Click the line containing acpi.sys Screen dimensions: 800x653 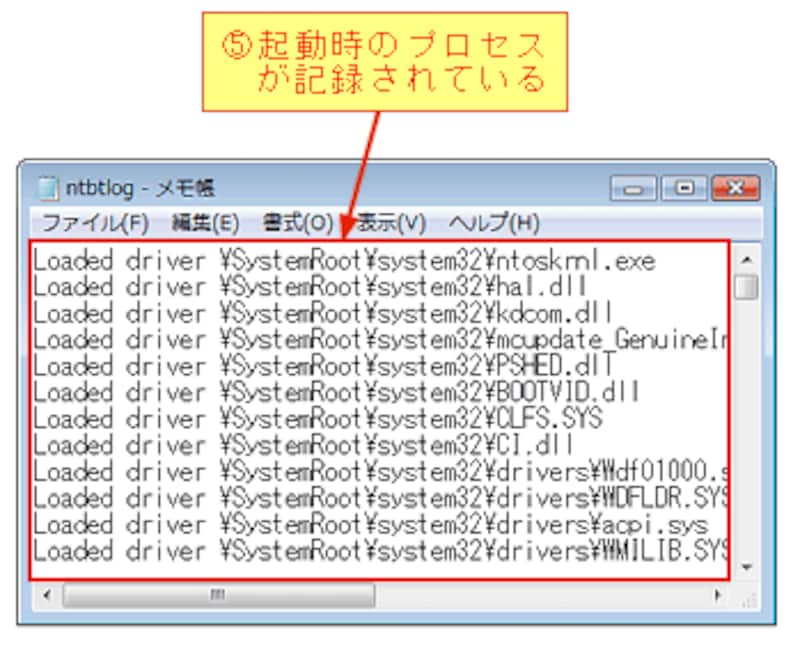(371, 525)
